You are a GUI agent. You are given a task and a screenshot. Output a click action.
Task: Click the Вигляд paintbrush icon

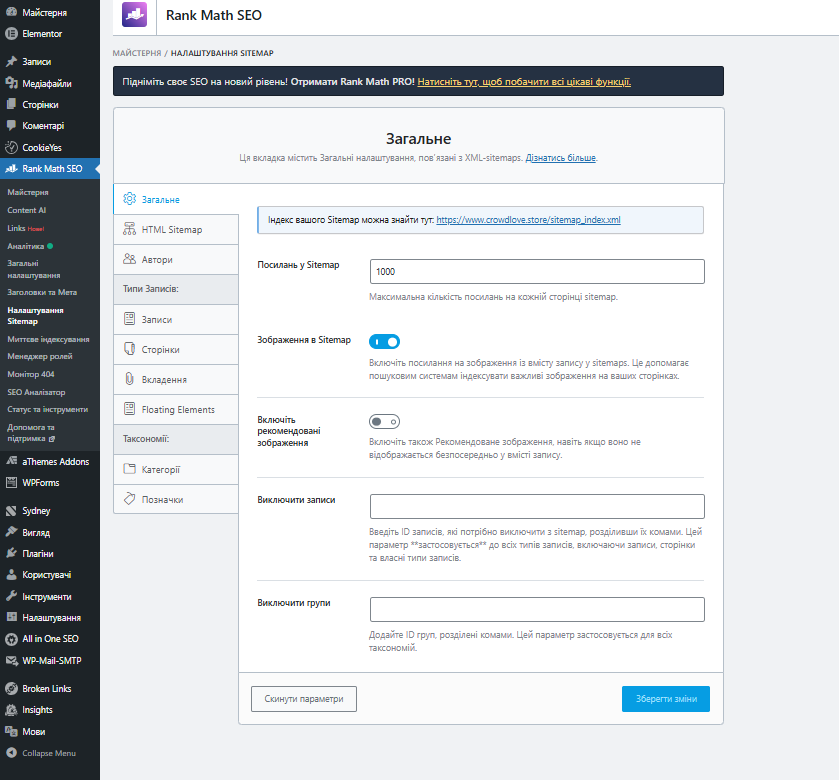pos(11,532)
